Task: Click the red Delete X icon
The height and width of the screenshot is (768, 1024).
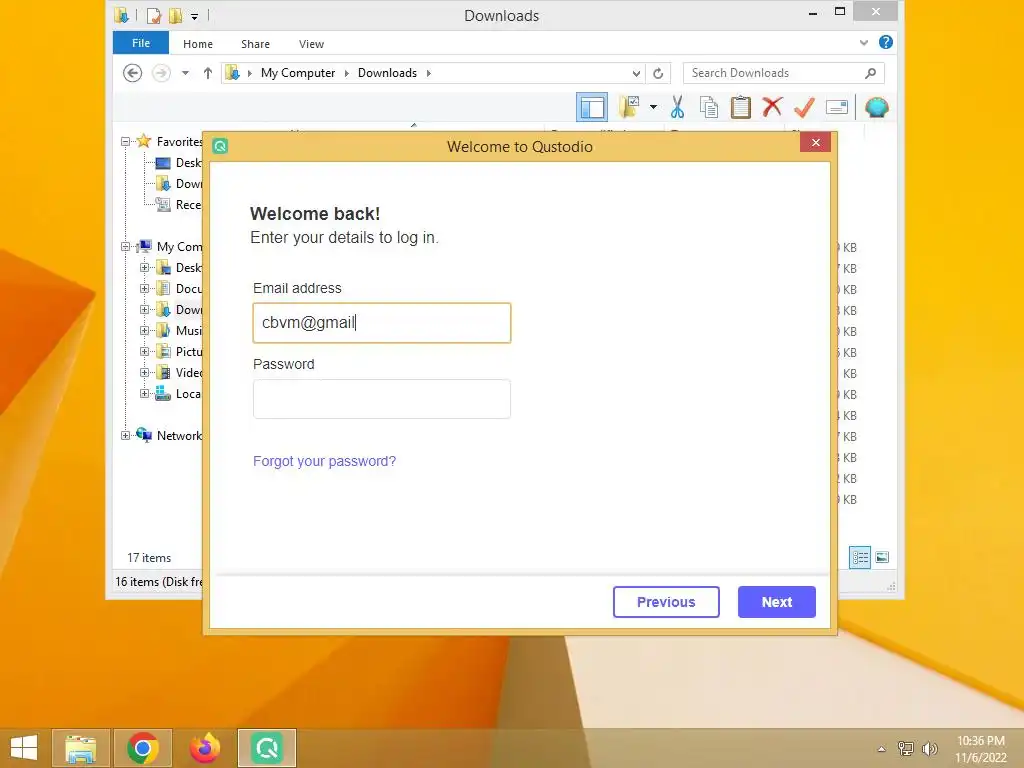Action: click(x=772, y=106)
